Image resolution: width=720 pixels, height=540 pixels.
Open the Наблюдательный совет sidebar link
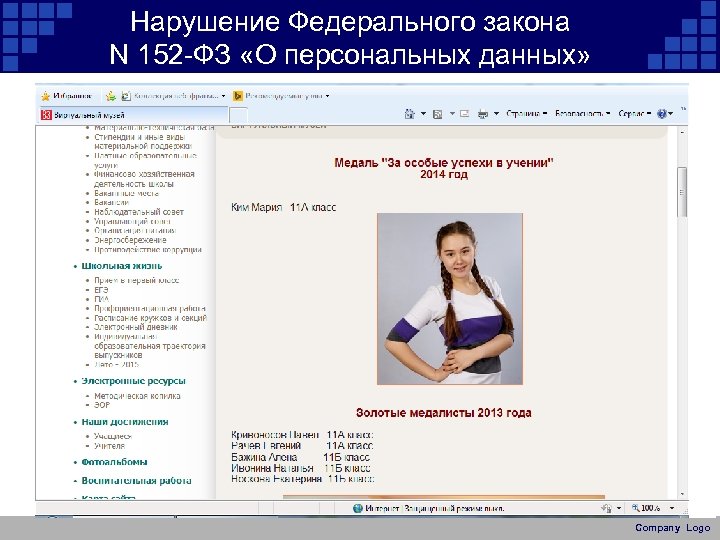coord(139,212)
